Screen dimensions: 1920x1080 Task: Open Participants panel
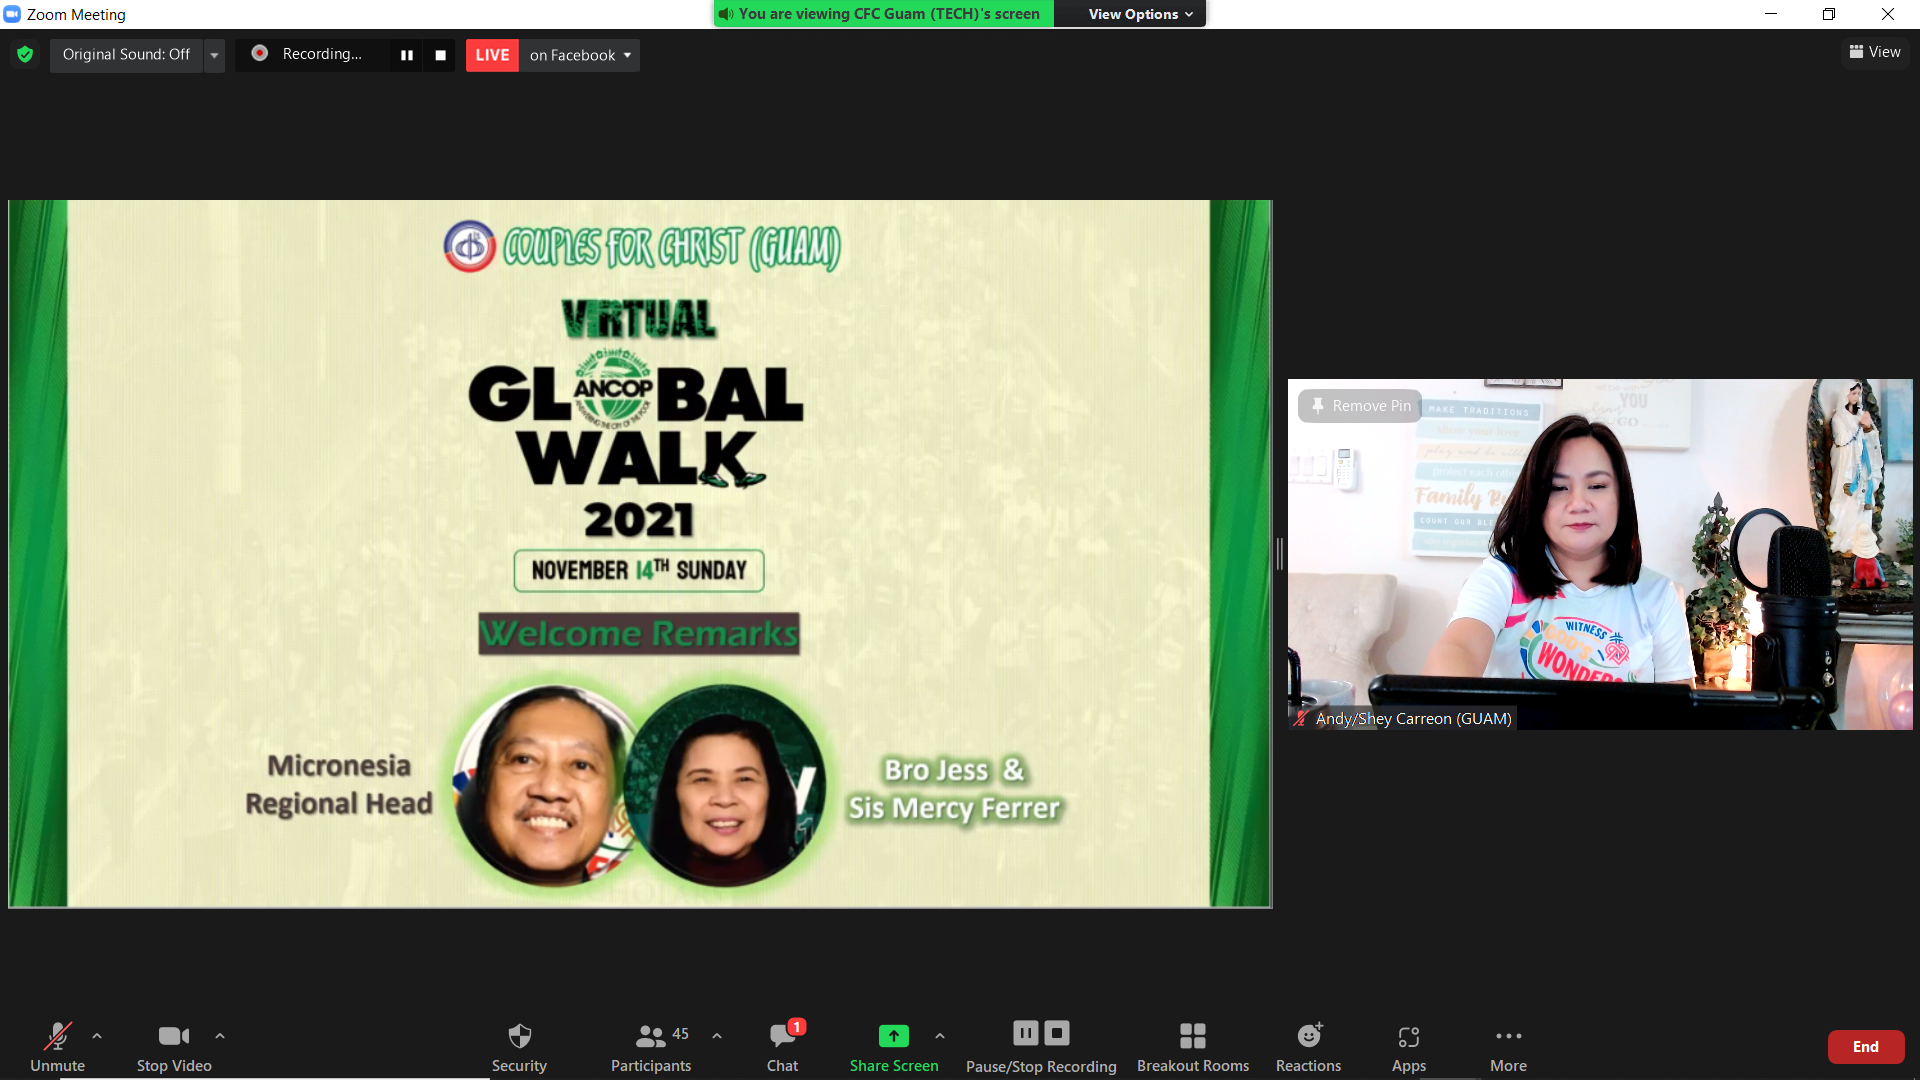[x=651, y=1046]
